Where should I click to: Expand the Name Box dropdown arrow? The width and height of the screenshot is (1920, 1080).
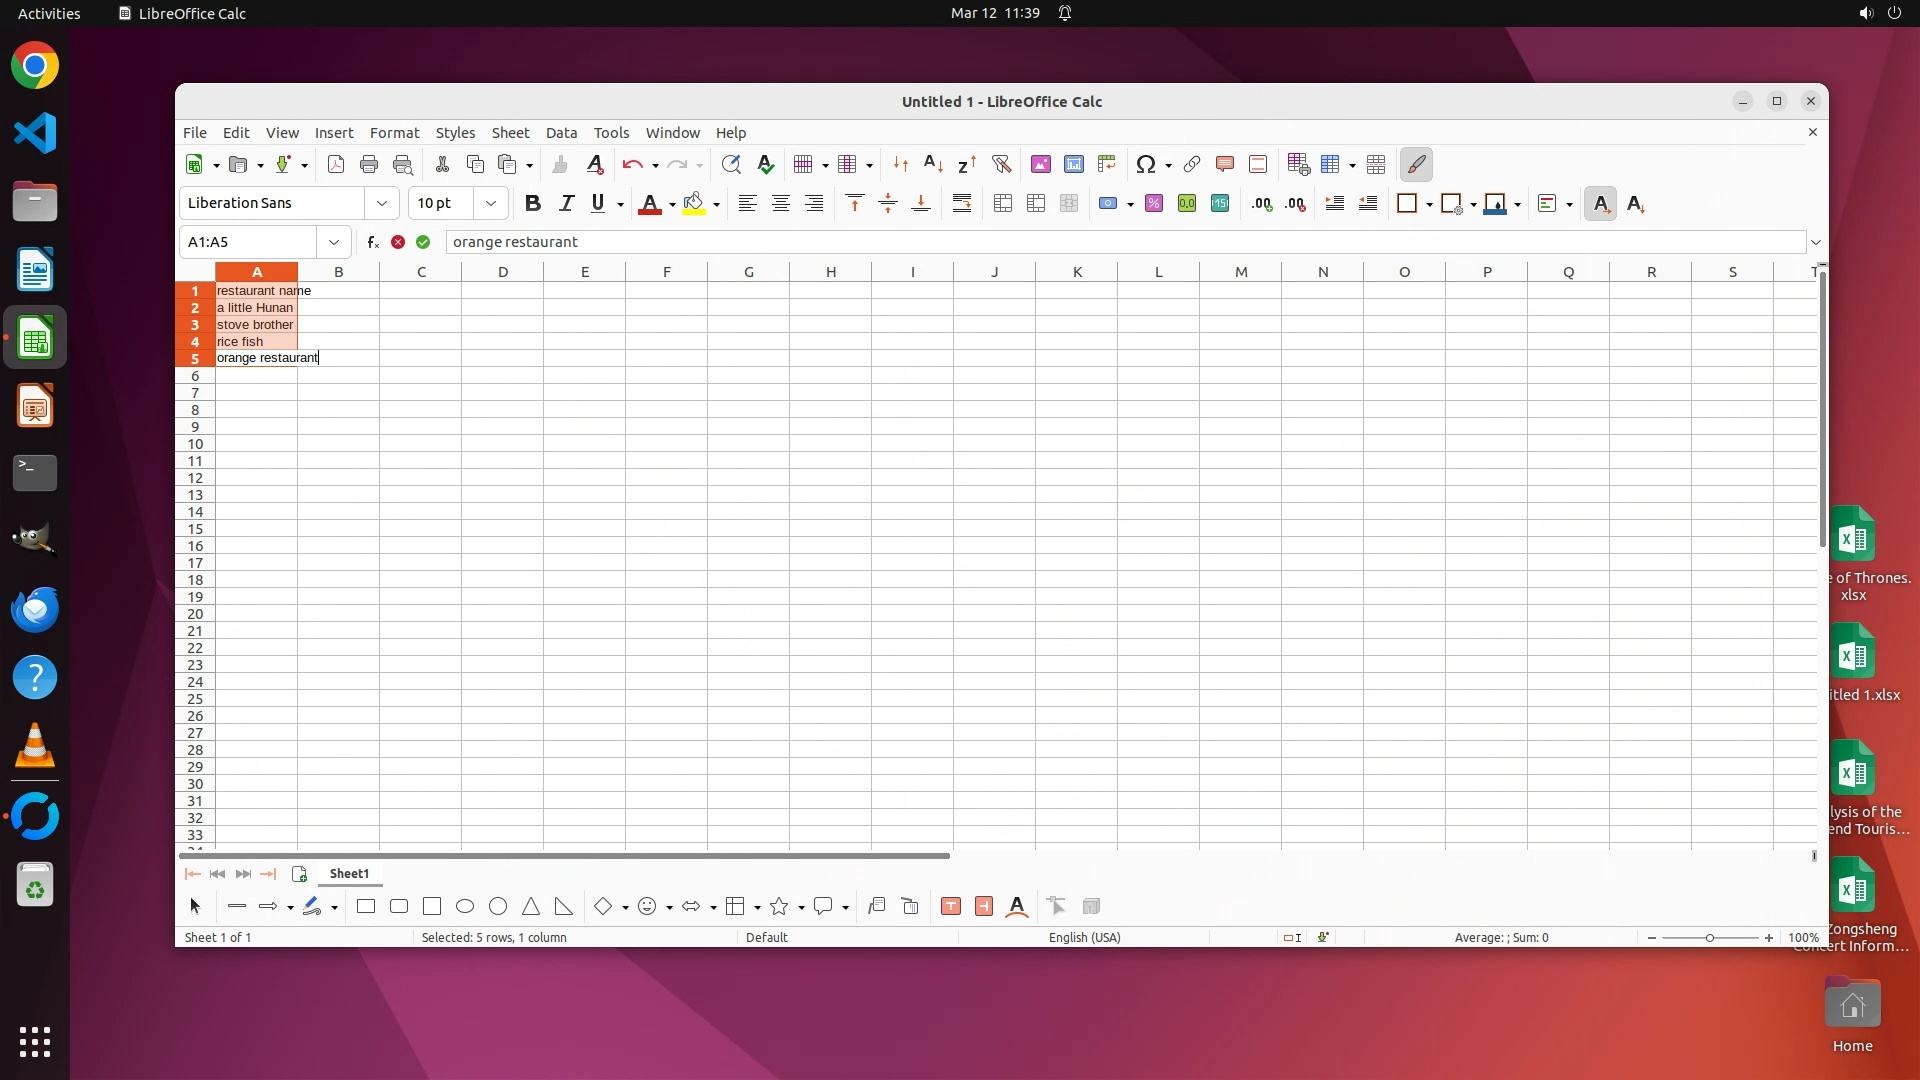pos(334,242)
